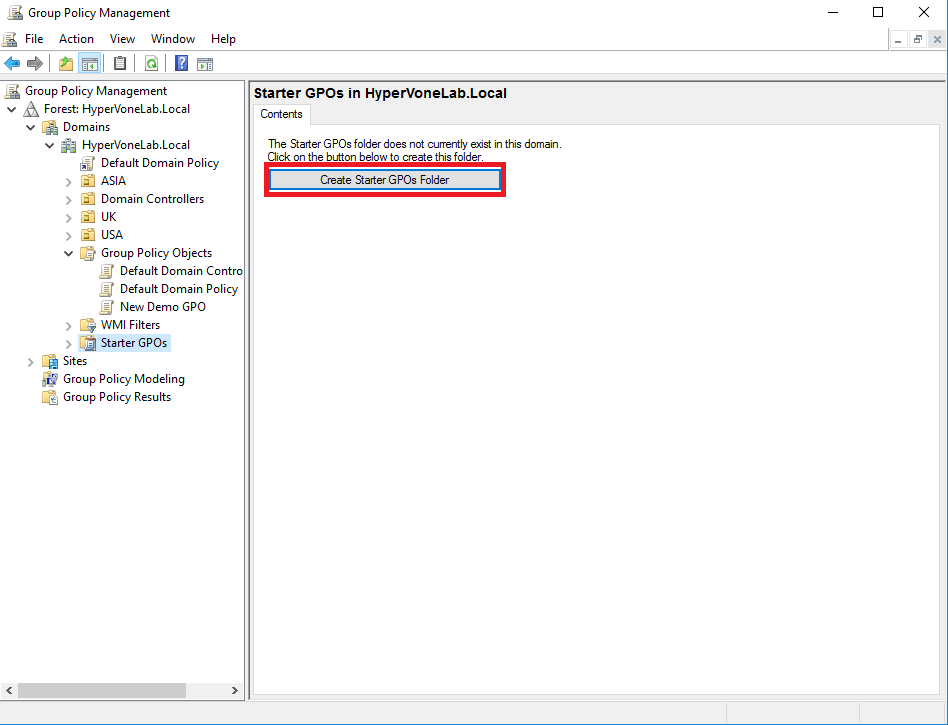Expand the Sites node chevron
The width and height of the screenshot is (948, 725).
[30, 361]
